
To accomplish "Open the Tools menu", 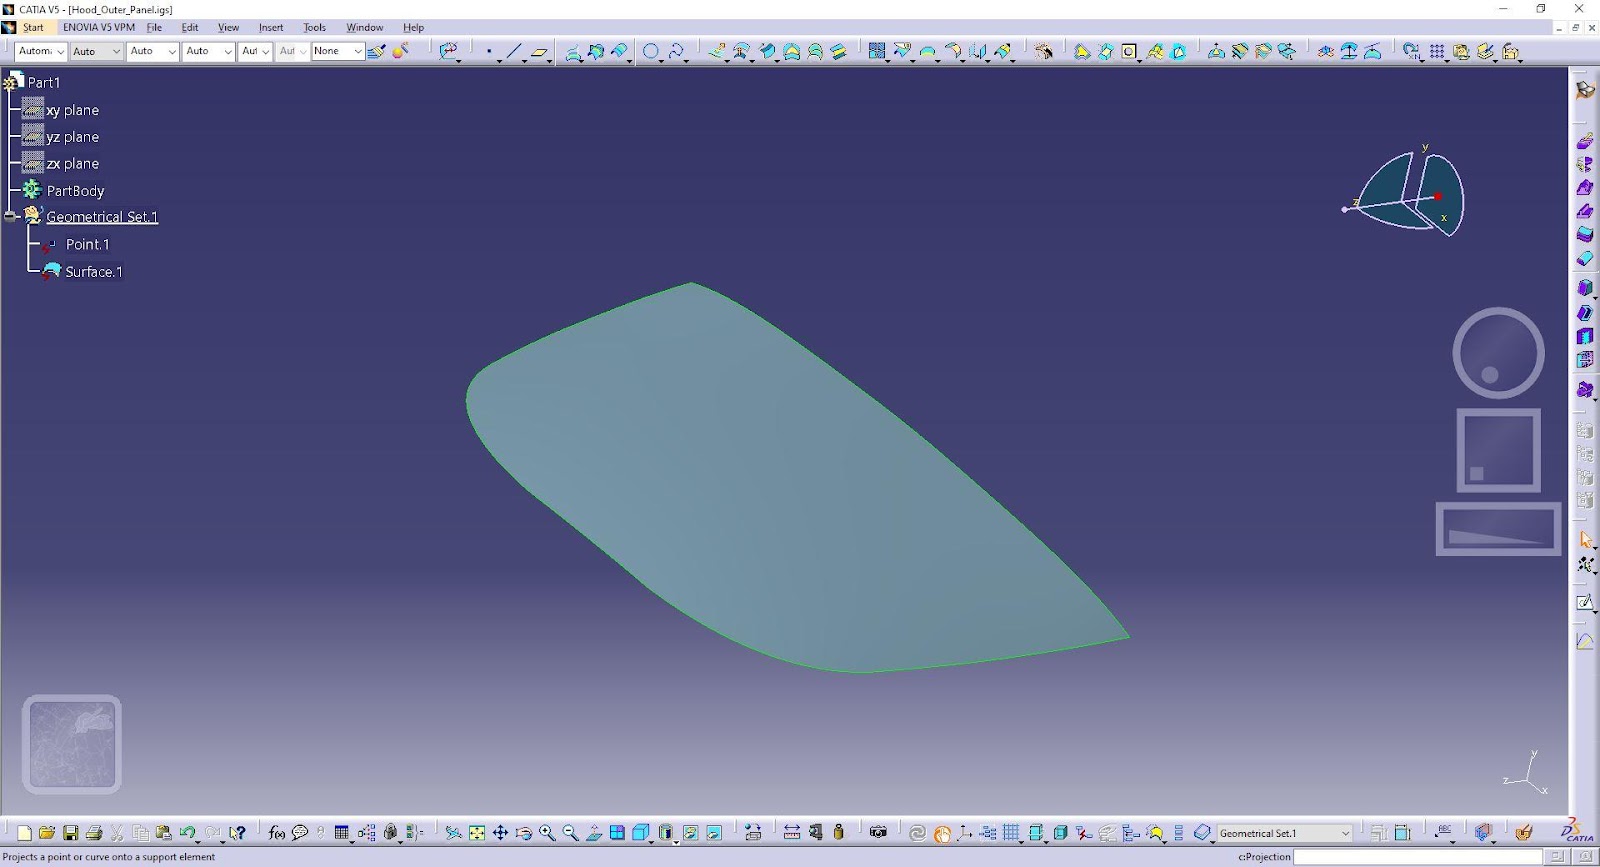I will tap(314, 27).
